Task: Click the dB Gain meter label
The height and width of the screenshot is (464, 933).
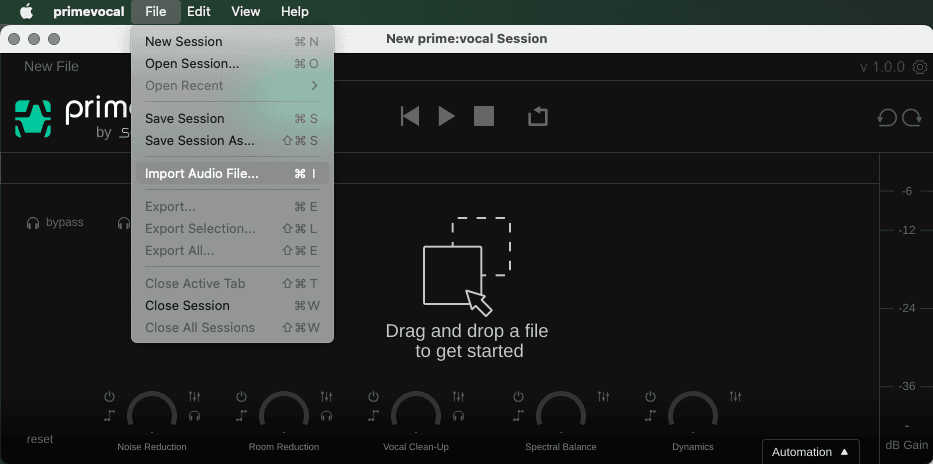Action: click(906, 445)
